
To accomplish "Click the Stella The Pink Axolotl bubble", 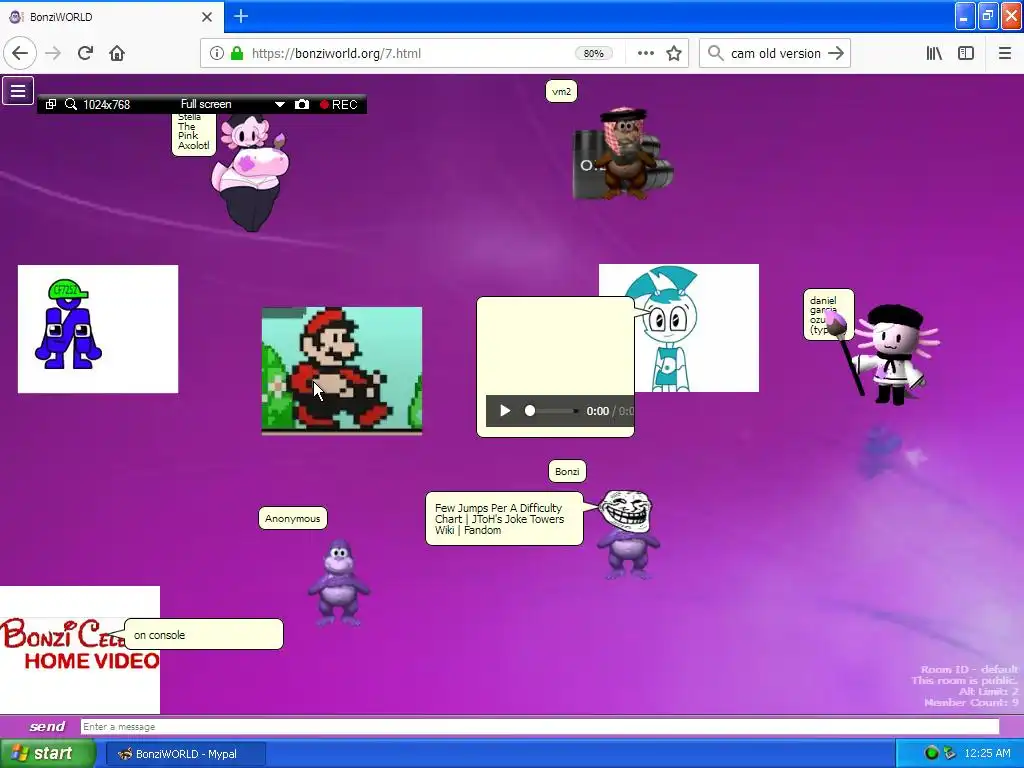I will tap(193, 134).
